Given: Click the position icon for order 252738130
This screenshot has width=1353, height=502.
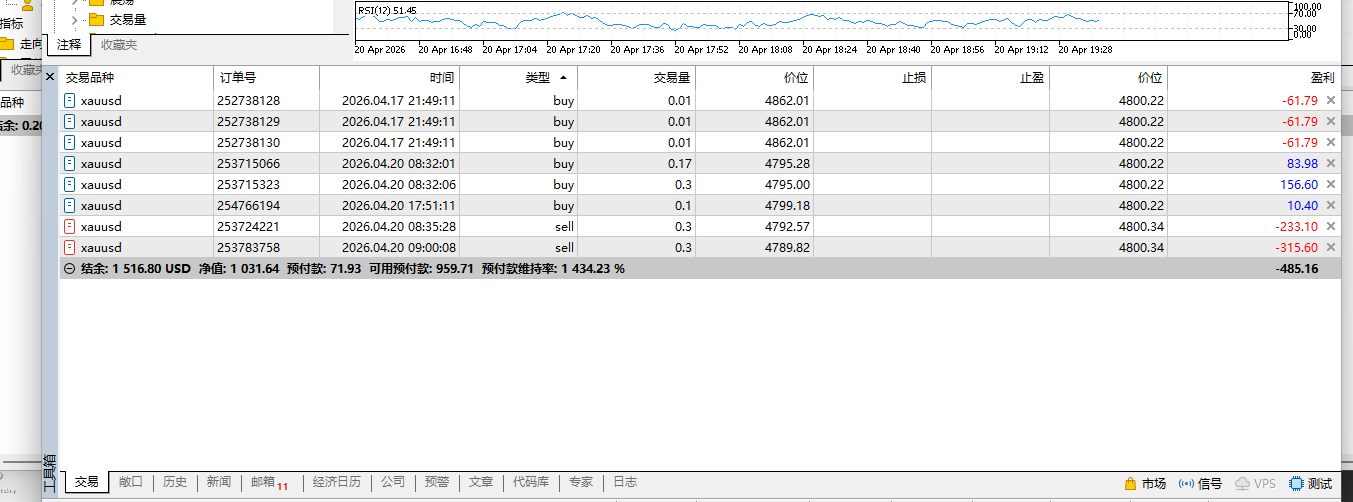Looking at the screenshot, I should pos(69,142).
